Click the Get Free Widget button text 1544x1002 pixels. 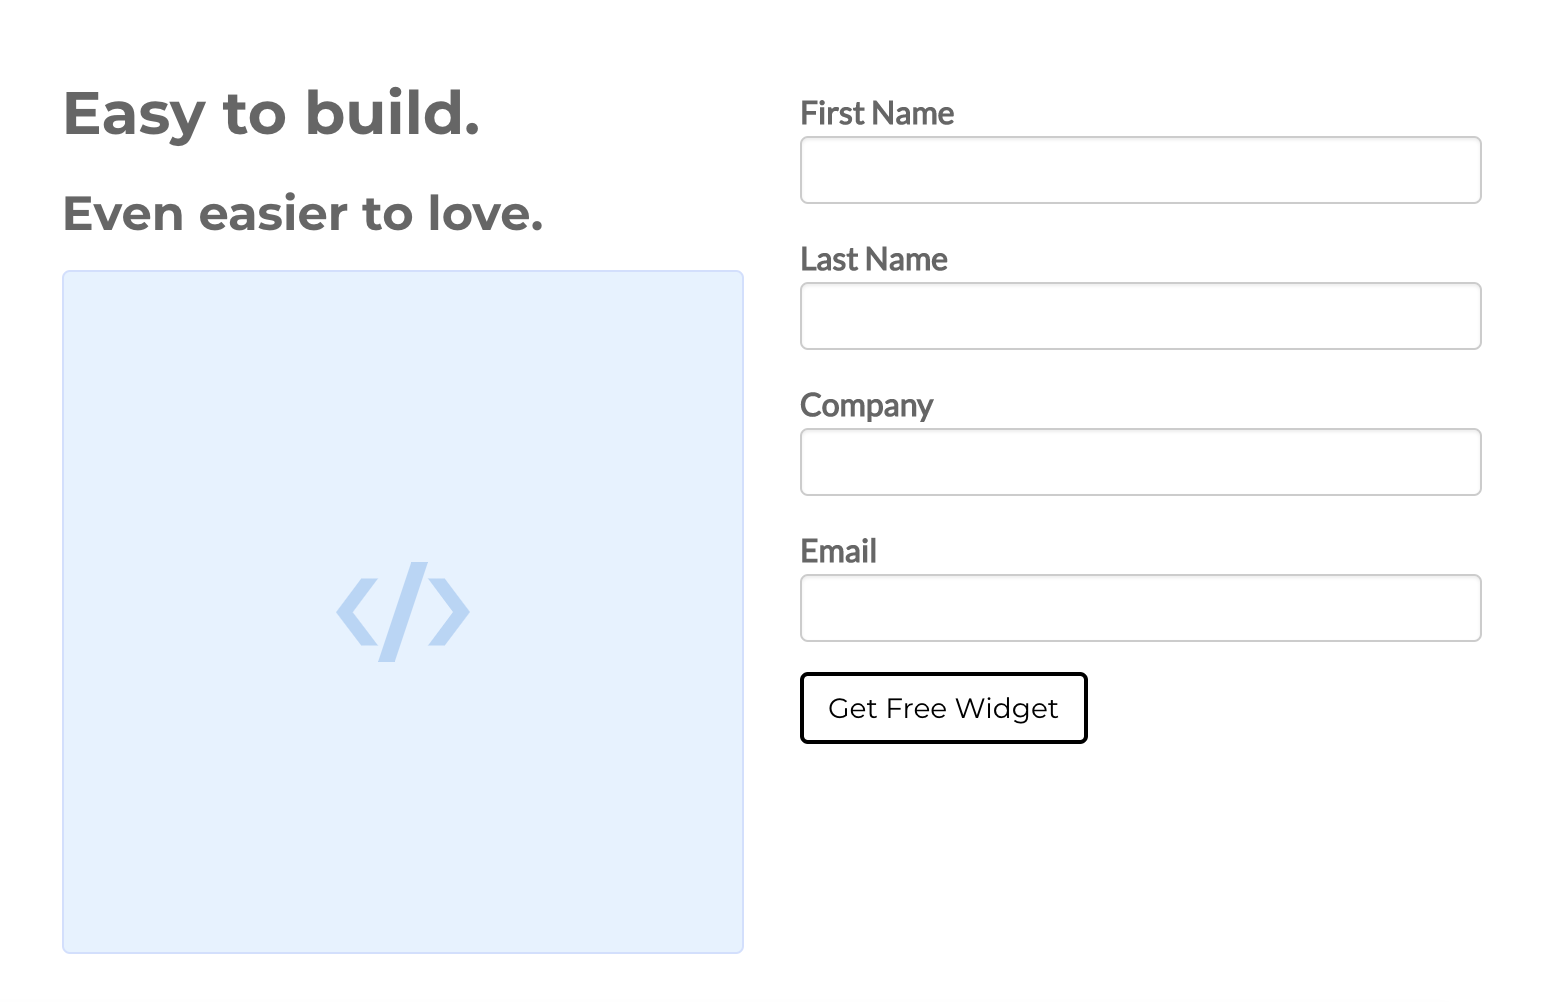(x=944, y=708)
